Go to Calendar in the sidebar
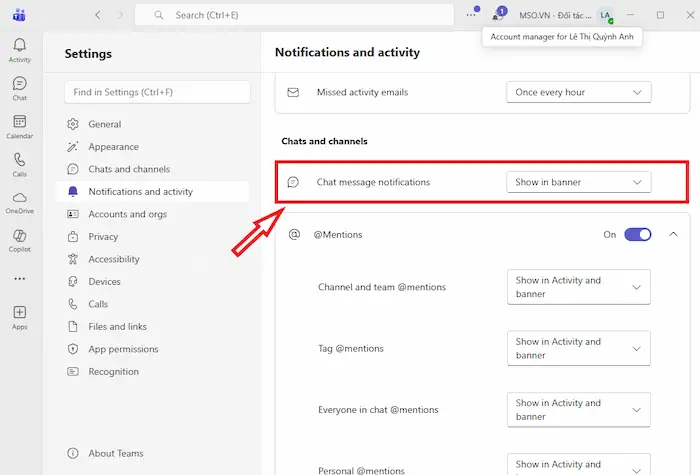This screenshot has width=700, height=475. click(x=20, y=125)
